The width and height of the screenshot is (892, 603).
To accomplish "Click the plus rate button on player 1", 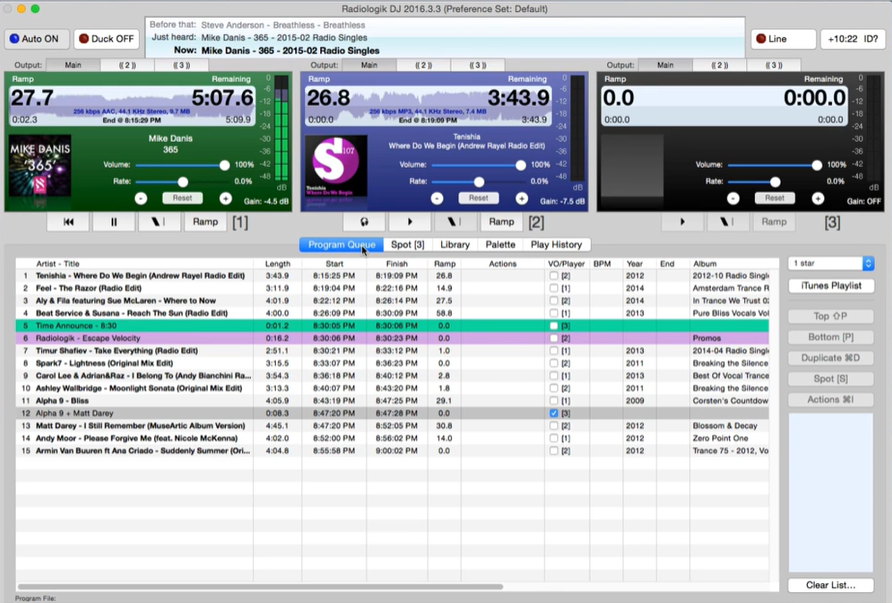I will click(x=226, y=198).
